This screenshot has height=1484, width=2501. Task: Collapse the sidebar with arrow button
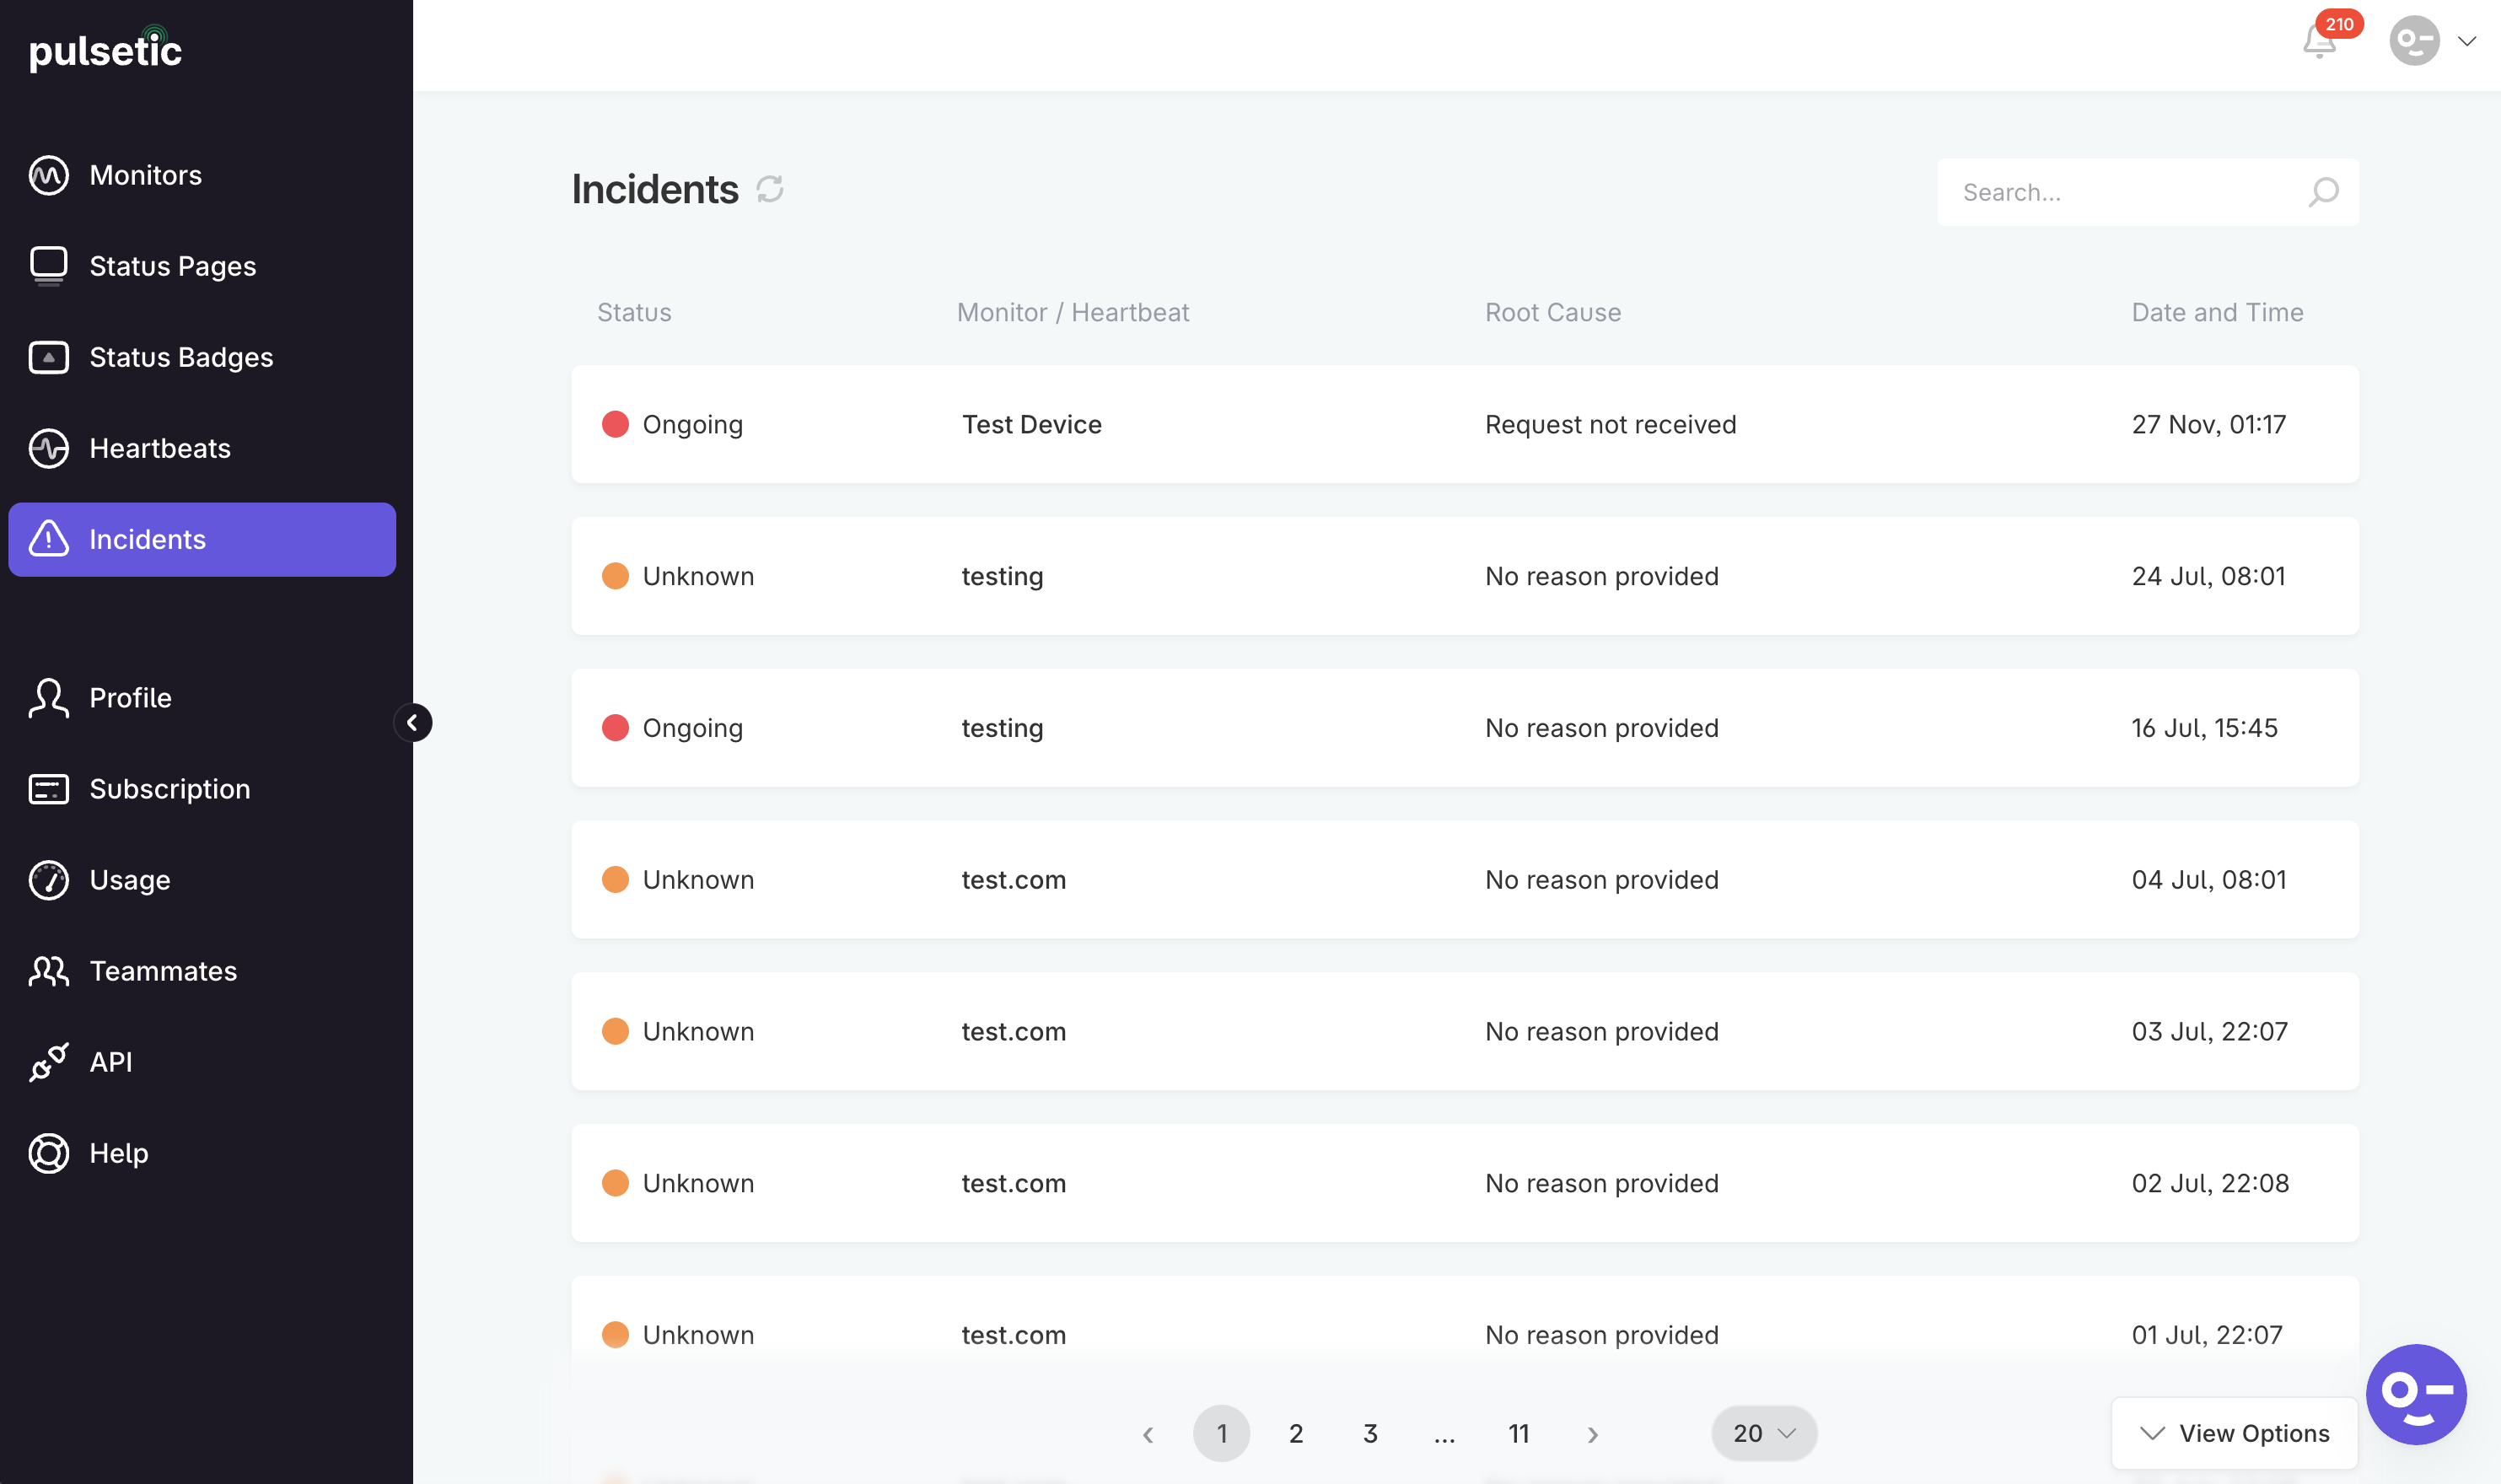coord(412,722)
